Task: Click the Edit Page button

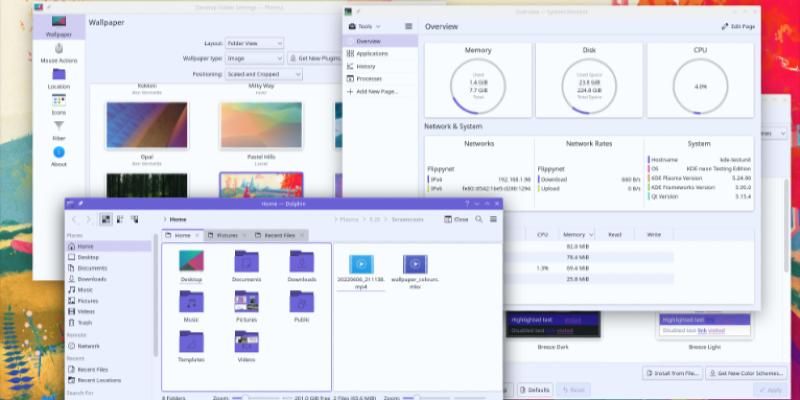Action: (738, 26)
